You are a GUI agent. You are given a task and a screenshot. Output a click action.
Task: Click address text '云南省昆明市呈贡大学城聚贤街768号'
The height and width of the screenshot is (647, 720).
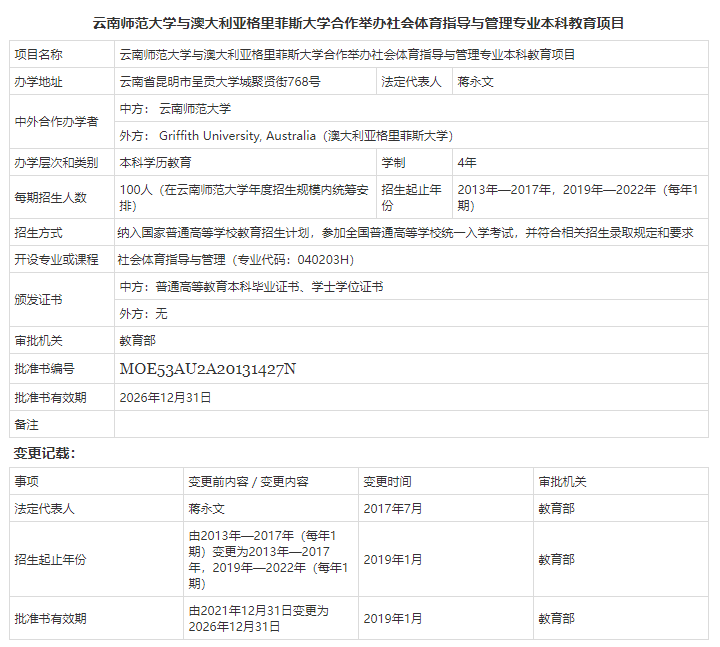point(220,82)
